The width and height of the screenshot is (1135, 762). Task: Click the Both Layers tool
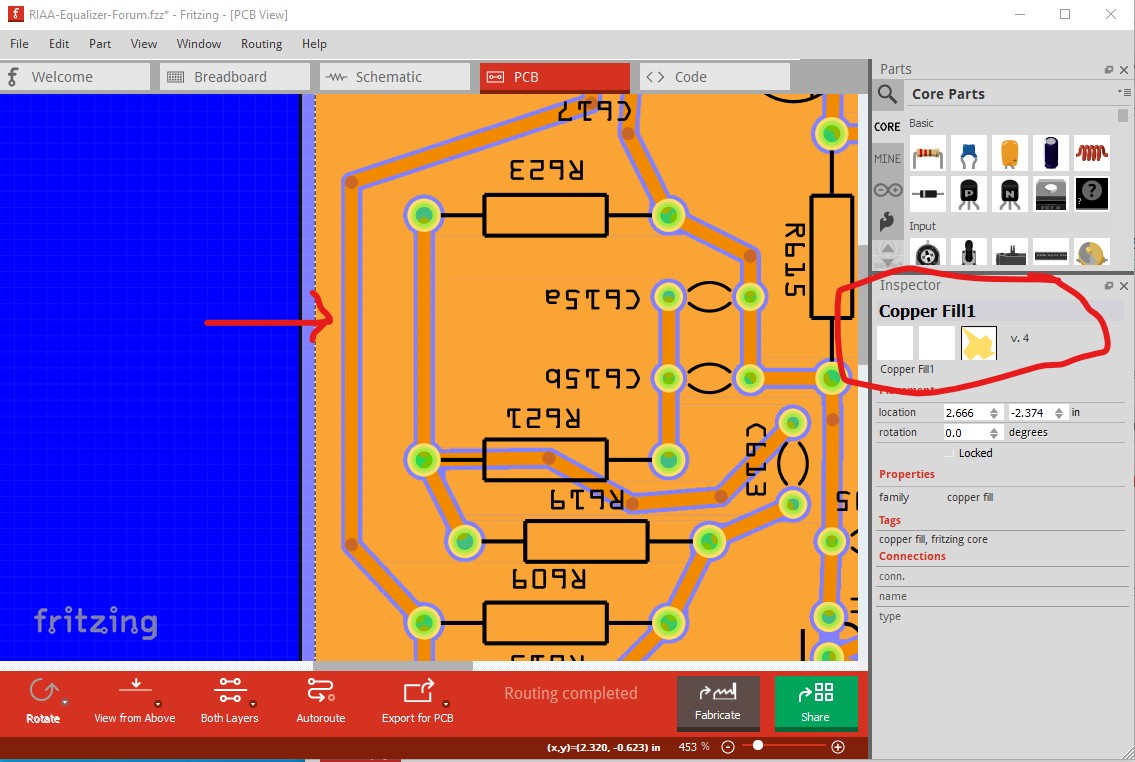click(229, 700)
